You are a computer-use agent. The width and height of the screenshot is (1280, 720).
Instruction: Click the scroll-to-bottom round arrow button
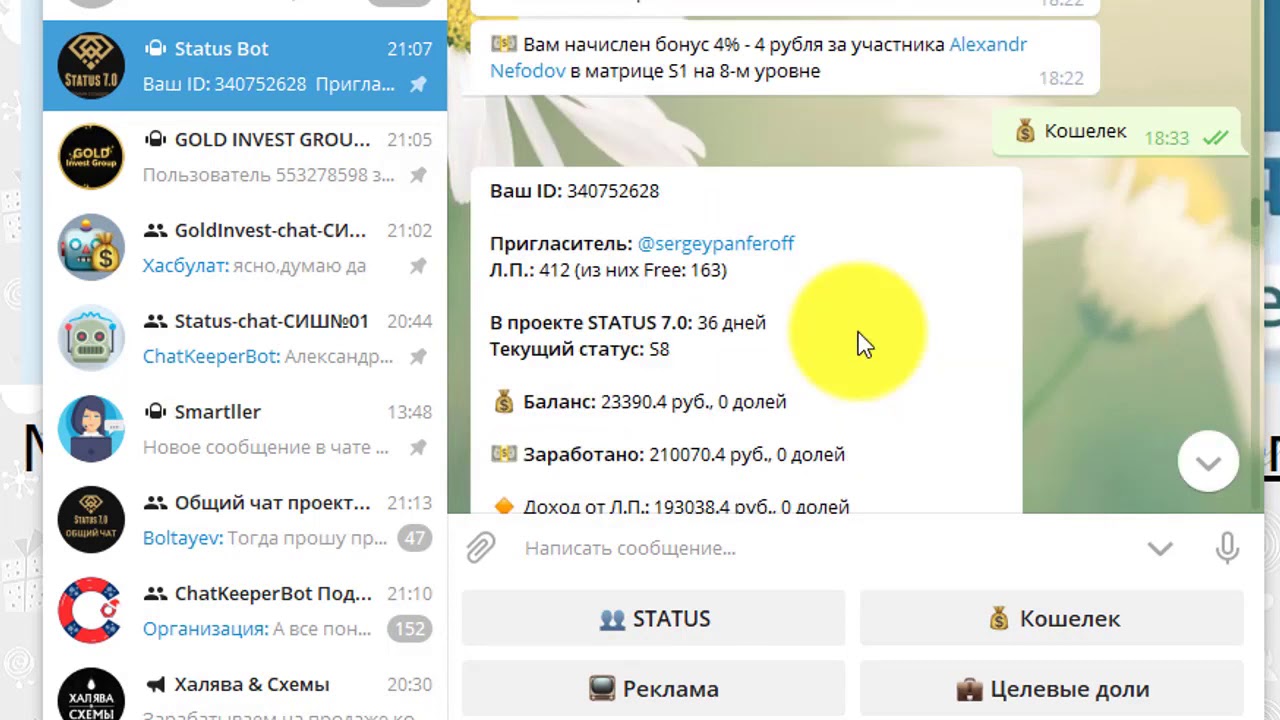coord(1208,462)
